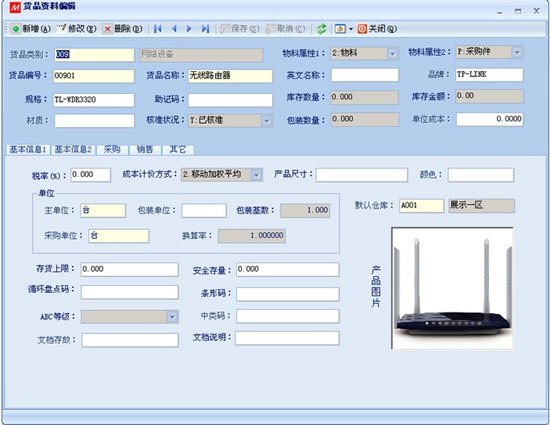Open the 成本计价方式 dropdown
Screen dimensions: 550x425
click(x=257, y=175)
